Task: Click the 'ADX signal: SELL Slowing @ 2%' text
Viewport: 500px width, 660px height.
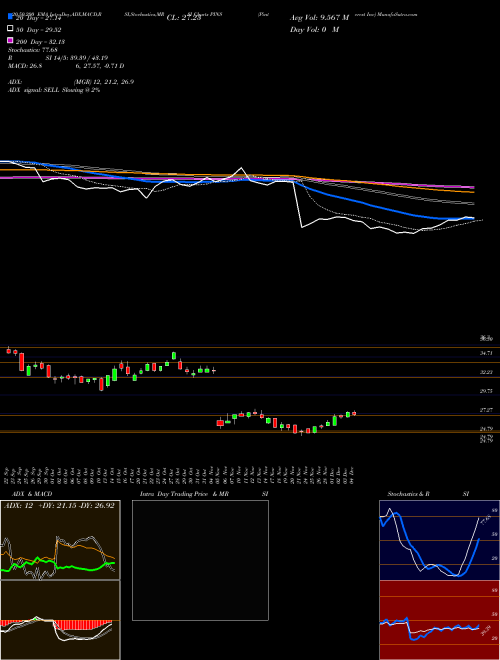Action: pyautogui.click(x=54, y=90)
